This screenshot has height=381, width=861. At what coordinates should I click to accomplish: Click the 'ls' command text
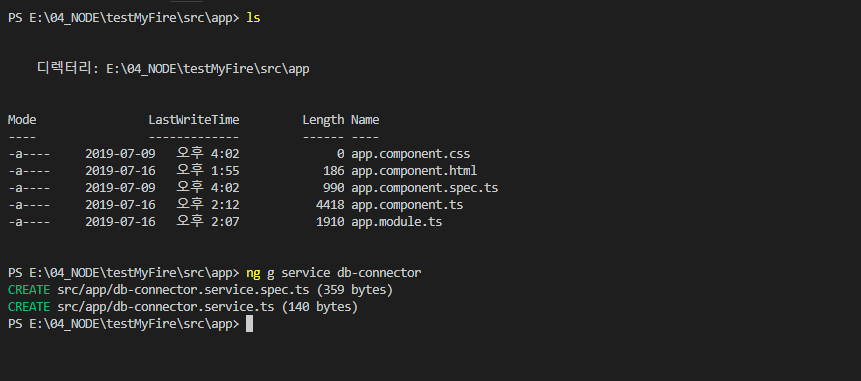(253, 18)
